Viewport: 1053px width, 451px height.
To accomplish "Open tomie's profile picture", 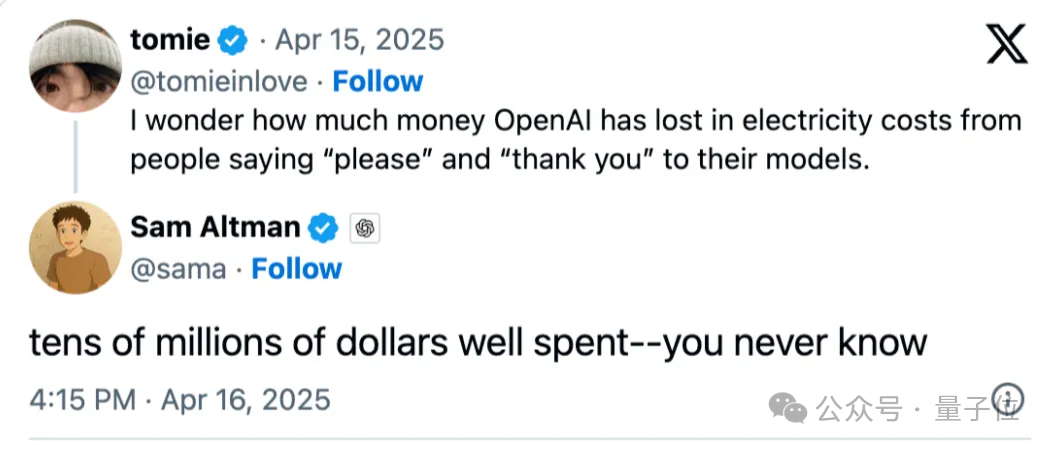I will 76,66.
